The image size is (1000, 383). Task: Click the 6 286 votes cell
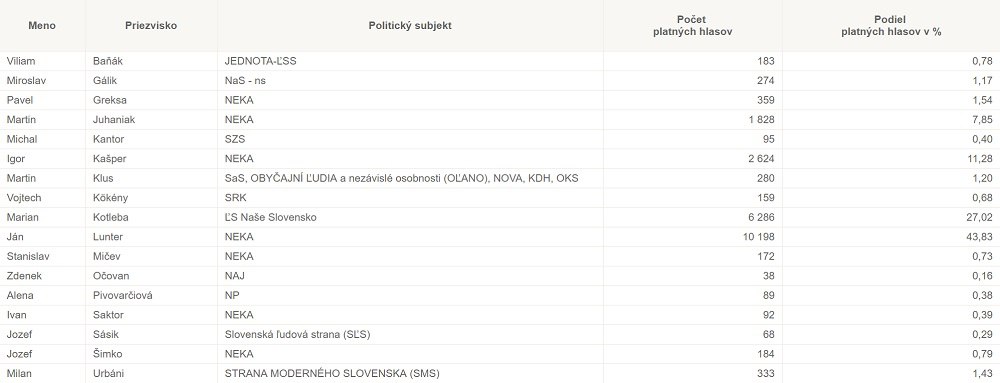[693, 217]
